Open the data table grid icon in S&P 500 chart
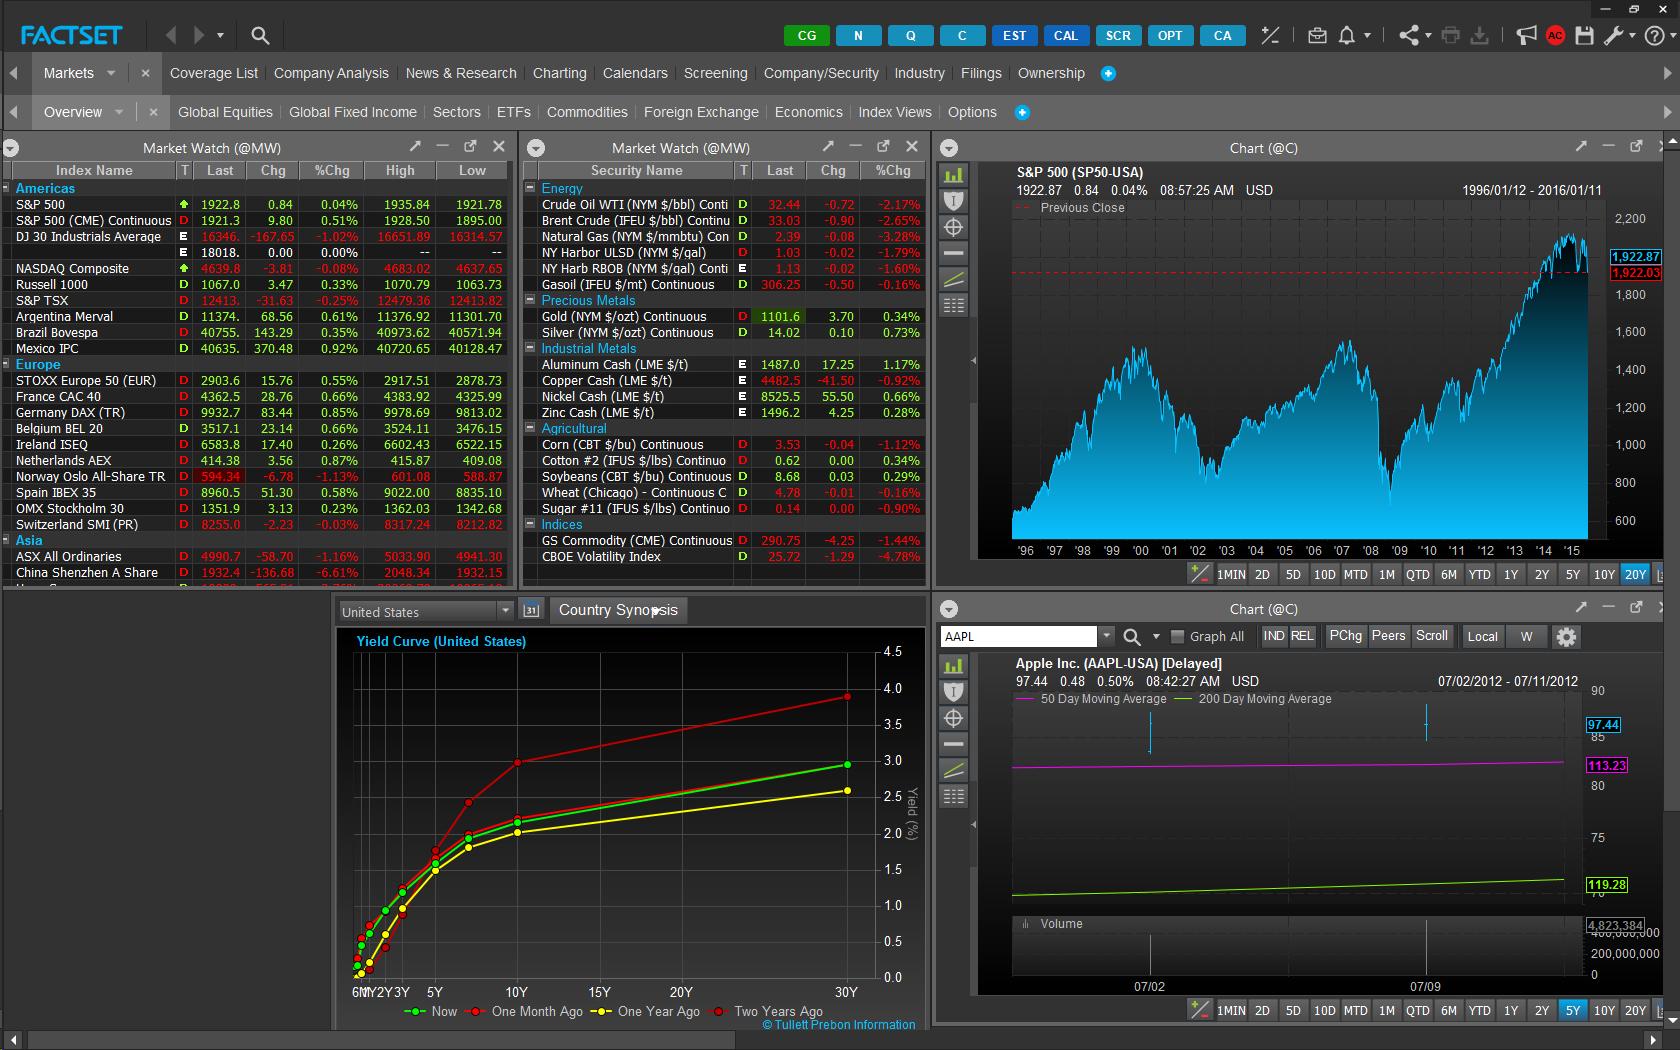1680x1050 pixels. click(954, 305)
